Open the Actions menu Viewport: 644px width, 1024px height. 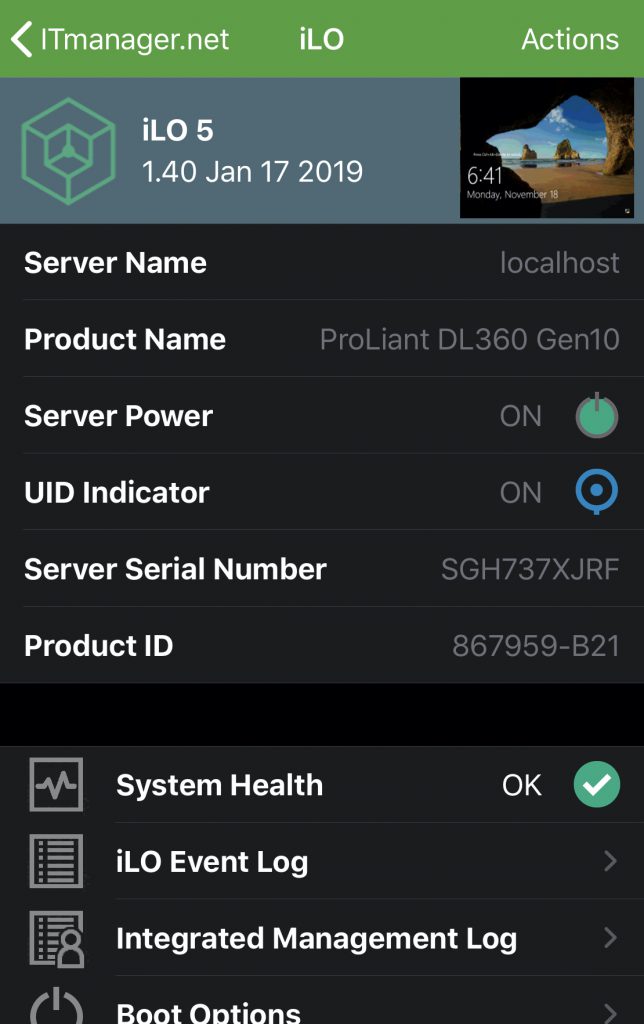coord(570,39)
